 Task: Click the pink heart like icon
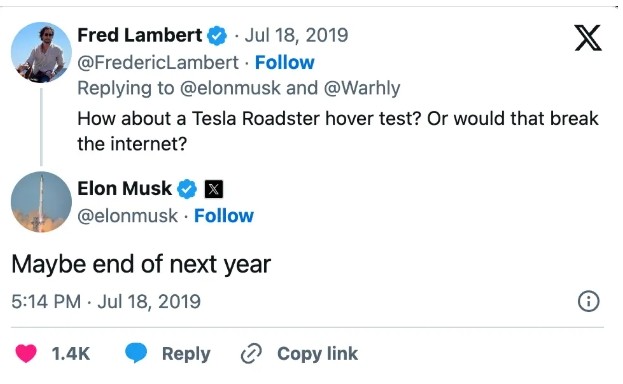click(x=26, y=353)
